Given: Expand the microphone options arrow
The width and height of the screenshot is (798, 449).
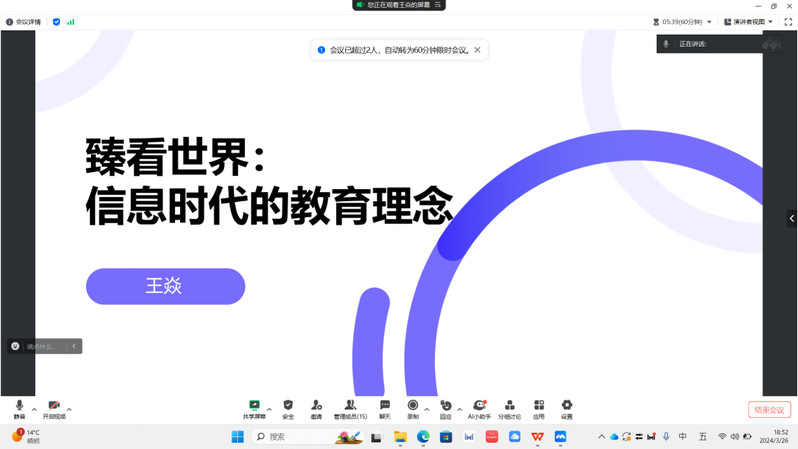Looking at the screenshot, I should (x=35, y=409).
